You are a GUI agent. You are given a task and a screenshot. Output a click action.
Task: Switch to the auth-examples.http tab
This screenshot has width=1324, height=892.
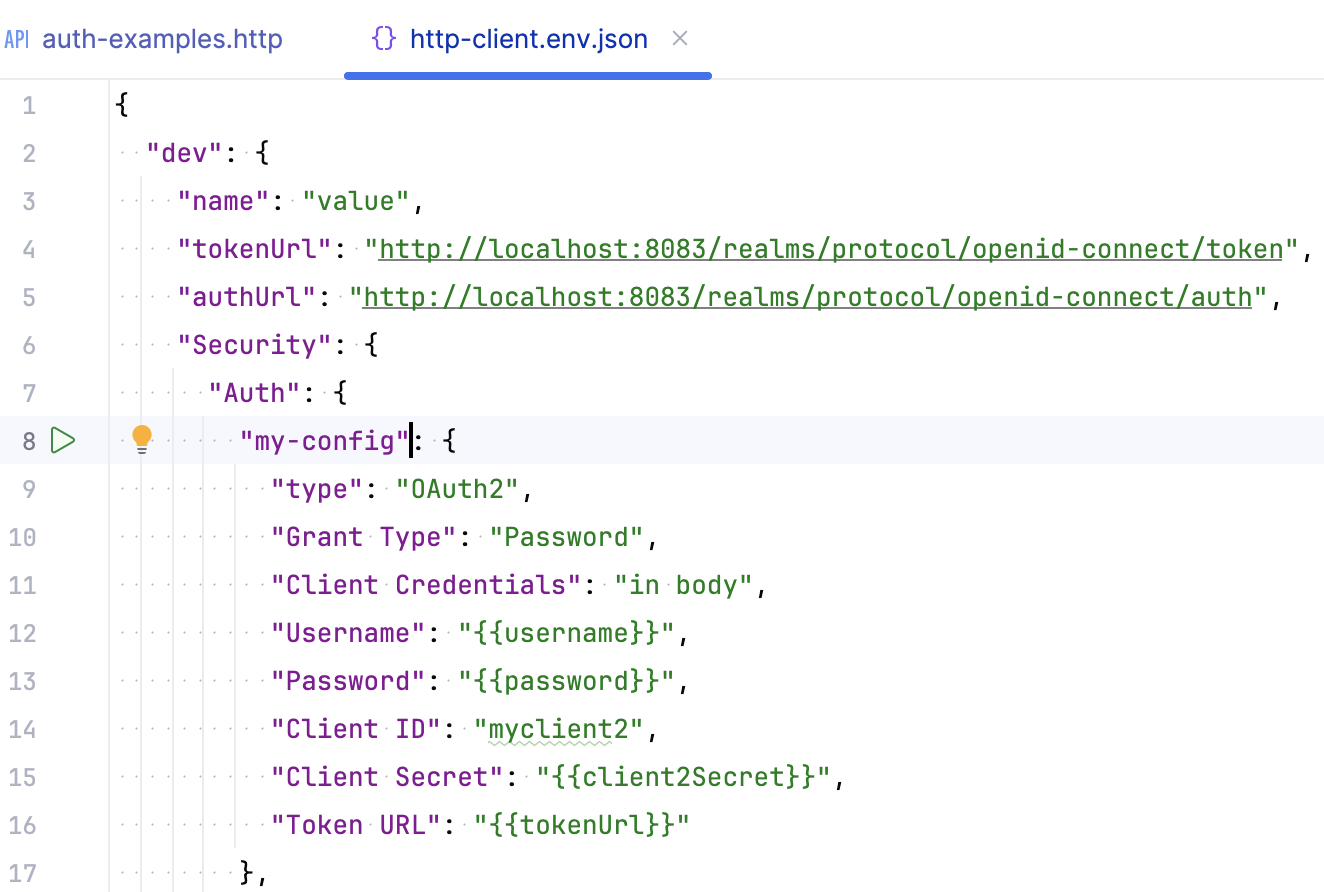click(x=162, y=38)
